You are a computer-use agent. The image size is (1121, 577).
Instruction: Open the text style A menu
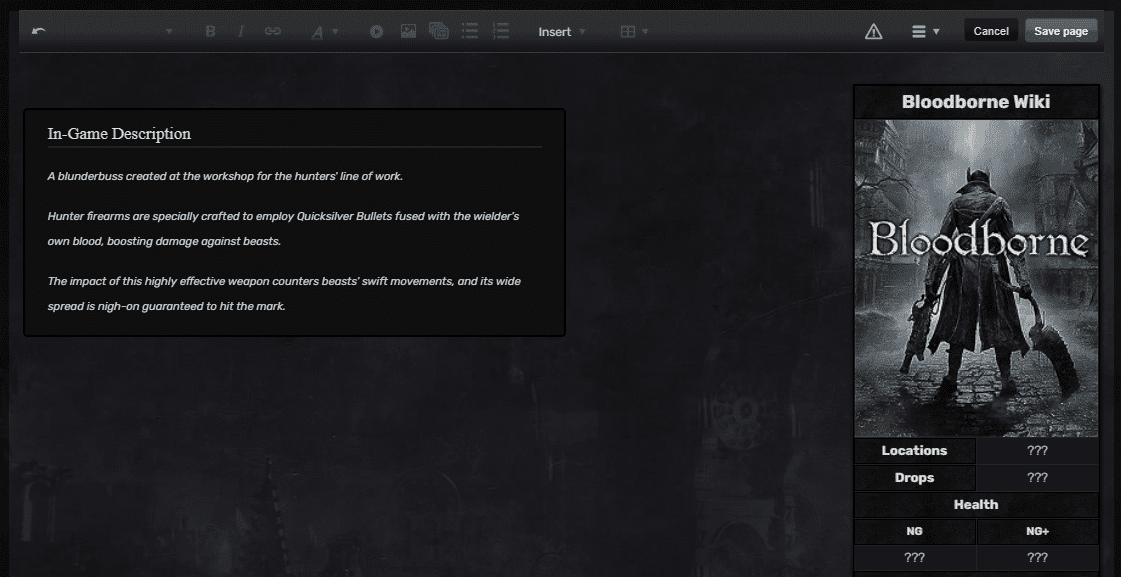[324, 31]
